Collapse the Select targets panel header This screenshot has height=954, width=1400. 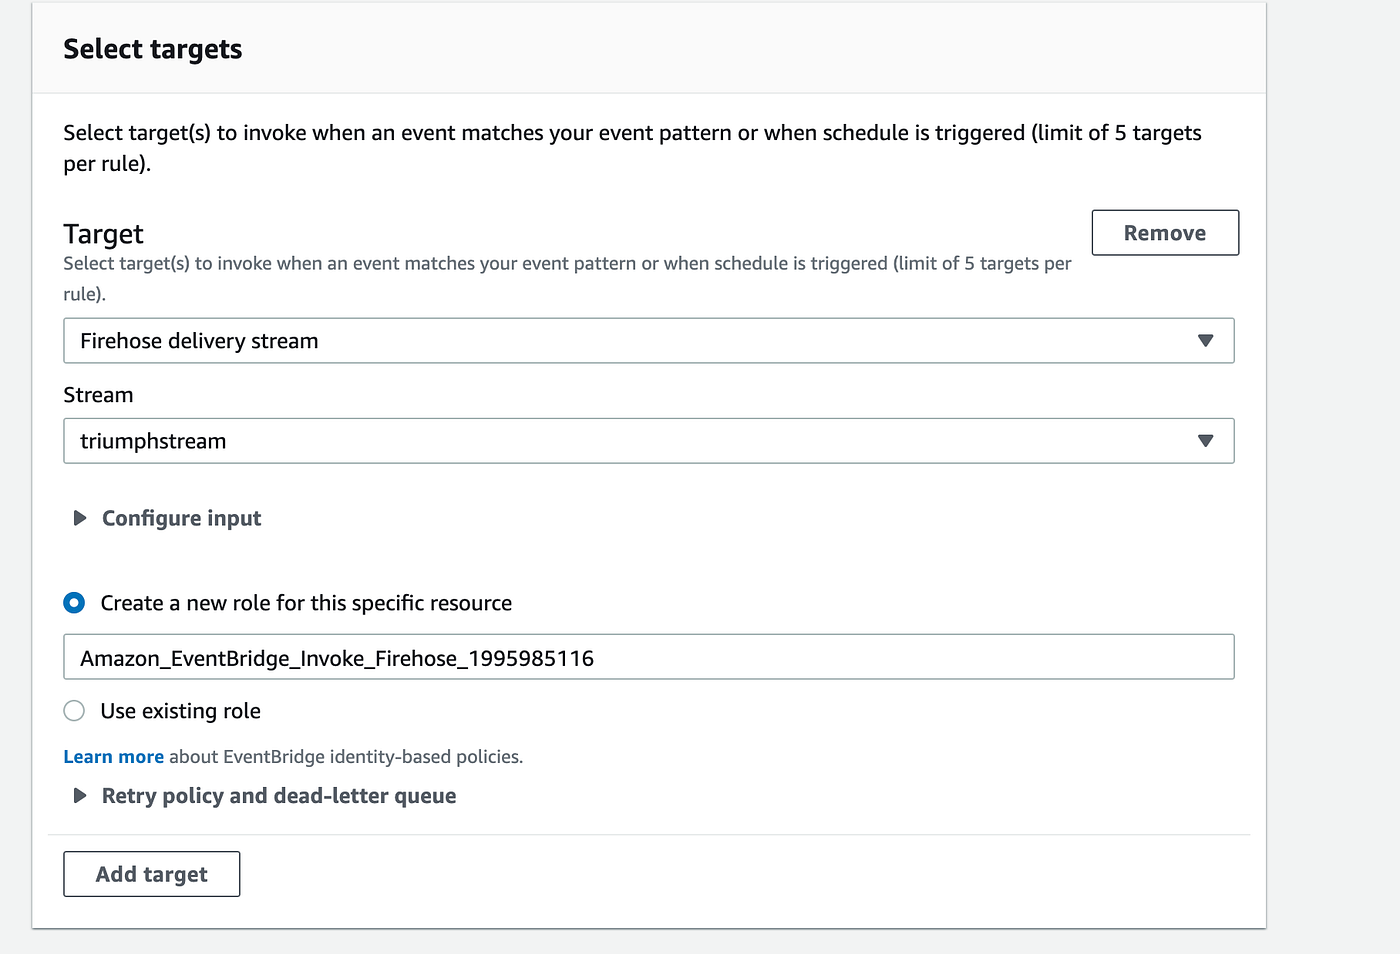[x=152, y=48]
